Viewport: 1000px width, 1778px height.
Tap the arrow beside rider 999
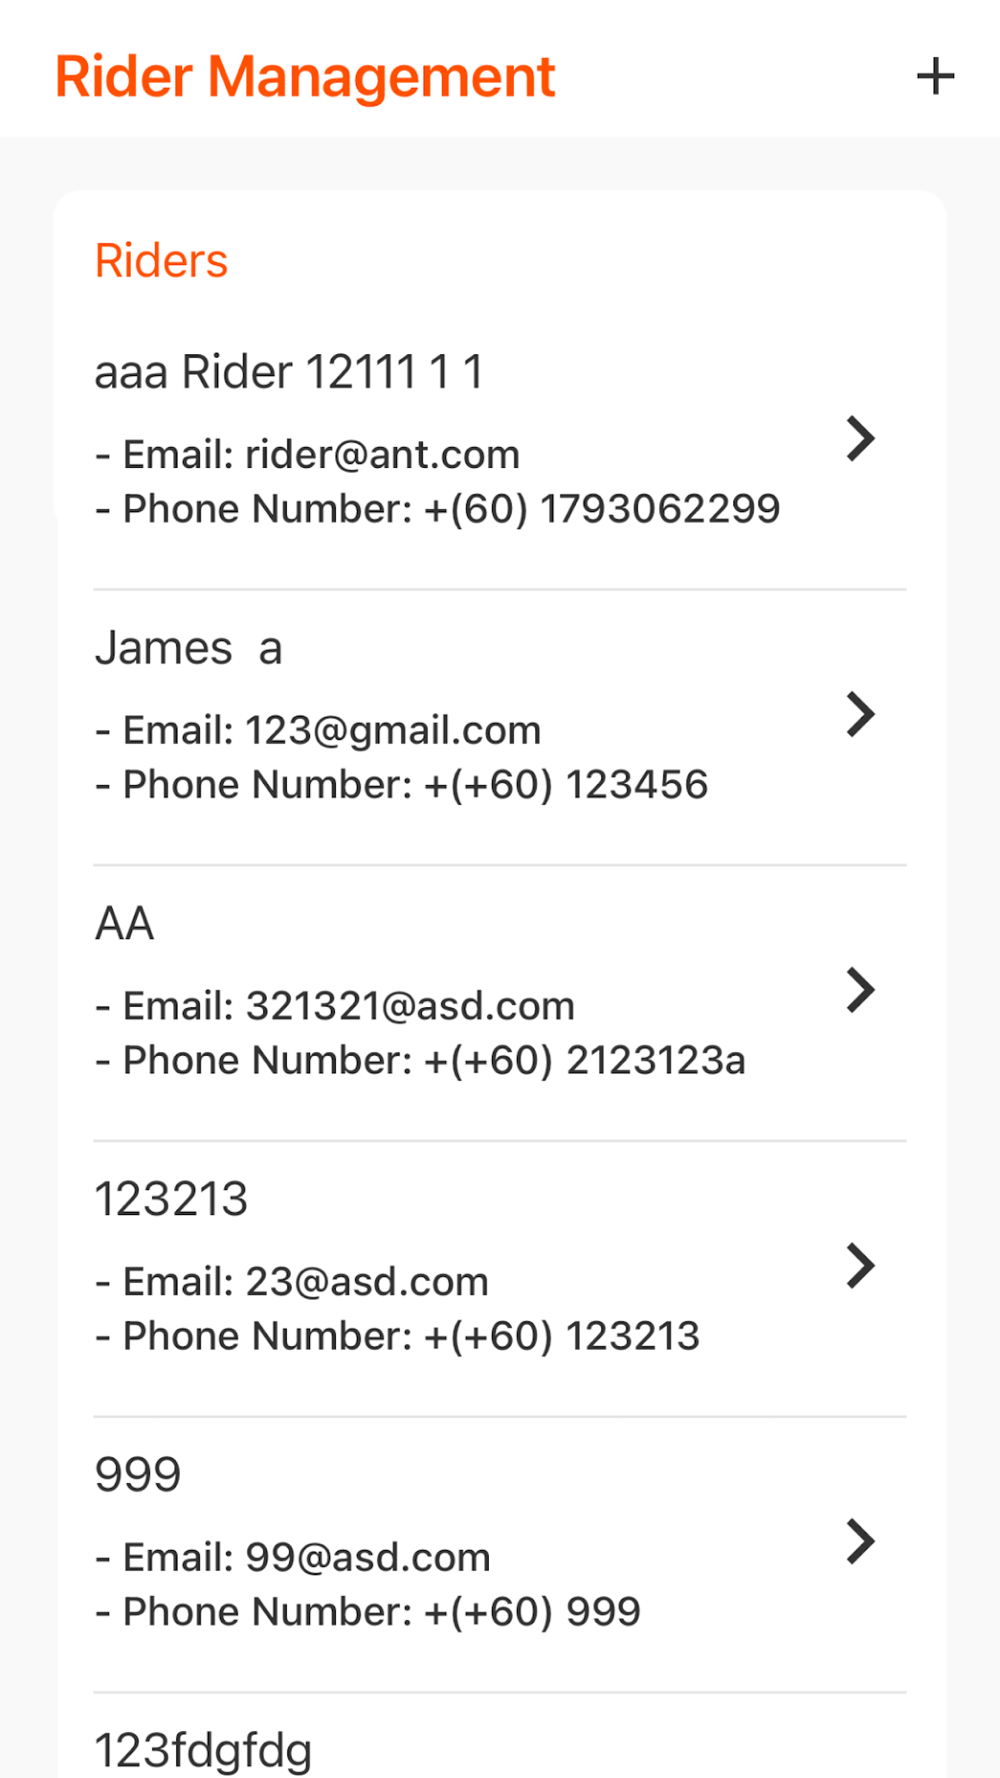click(860, 1541)
